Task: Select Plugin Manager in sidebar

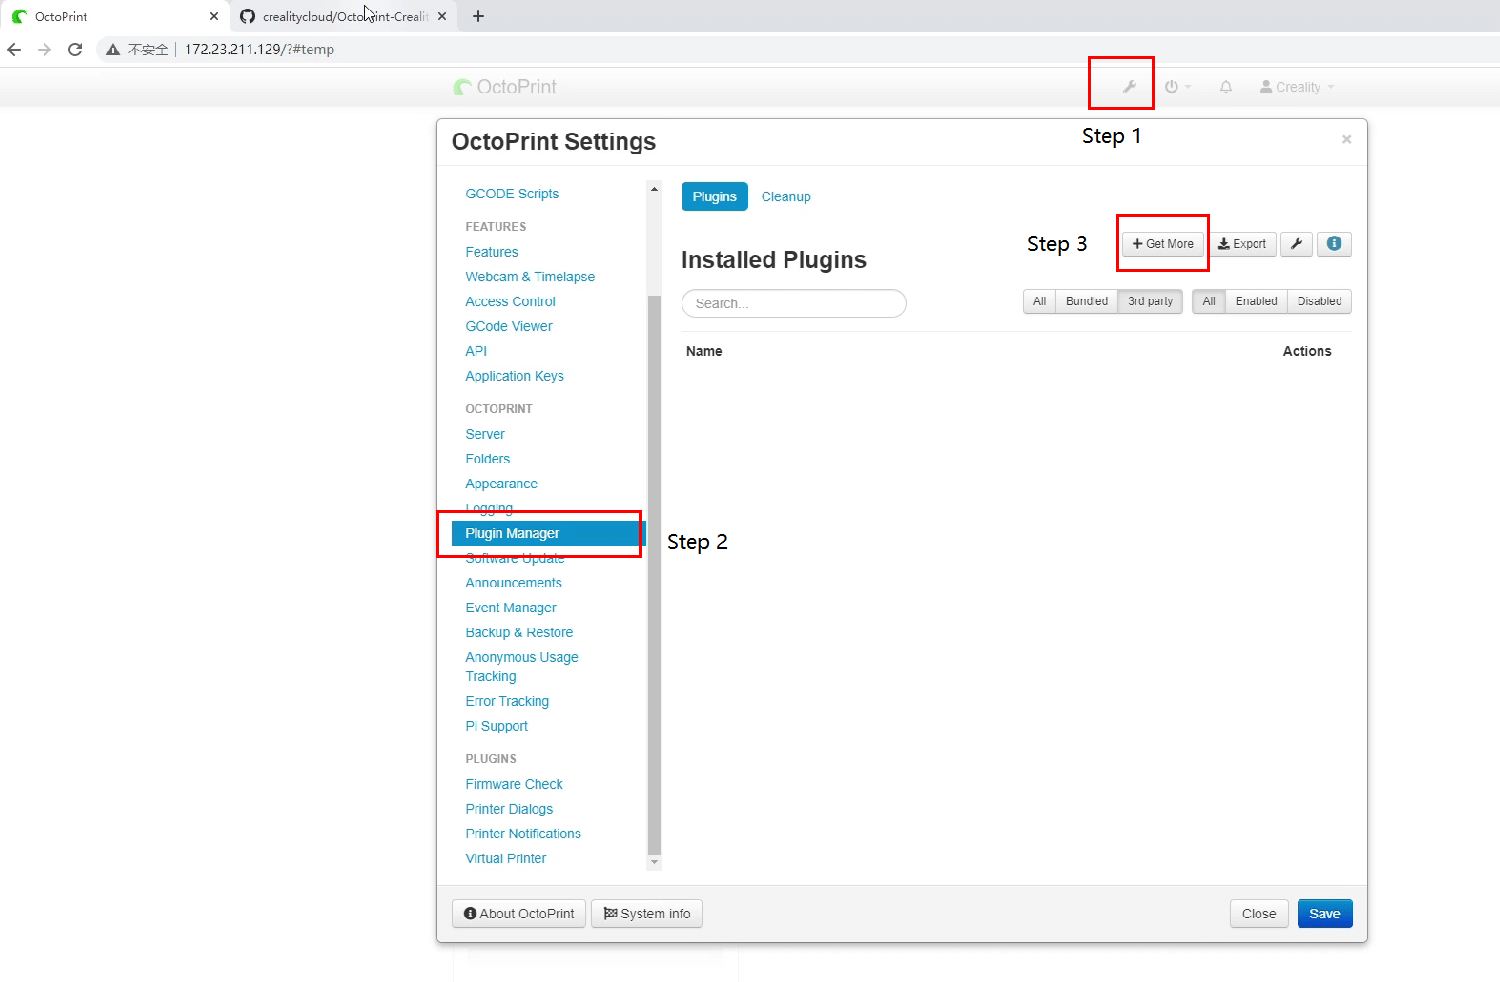Action: (549, 533)
